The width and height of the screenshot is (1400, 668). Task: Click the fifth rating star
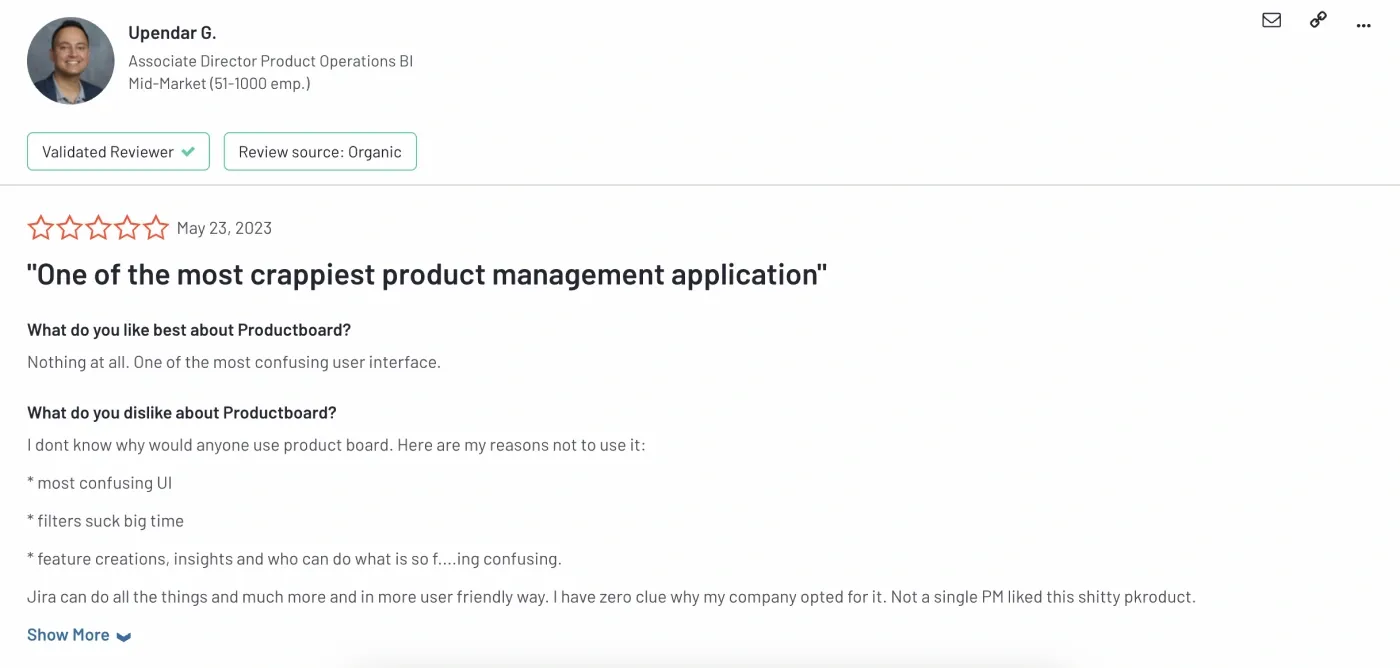click(155, 227)
